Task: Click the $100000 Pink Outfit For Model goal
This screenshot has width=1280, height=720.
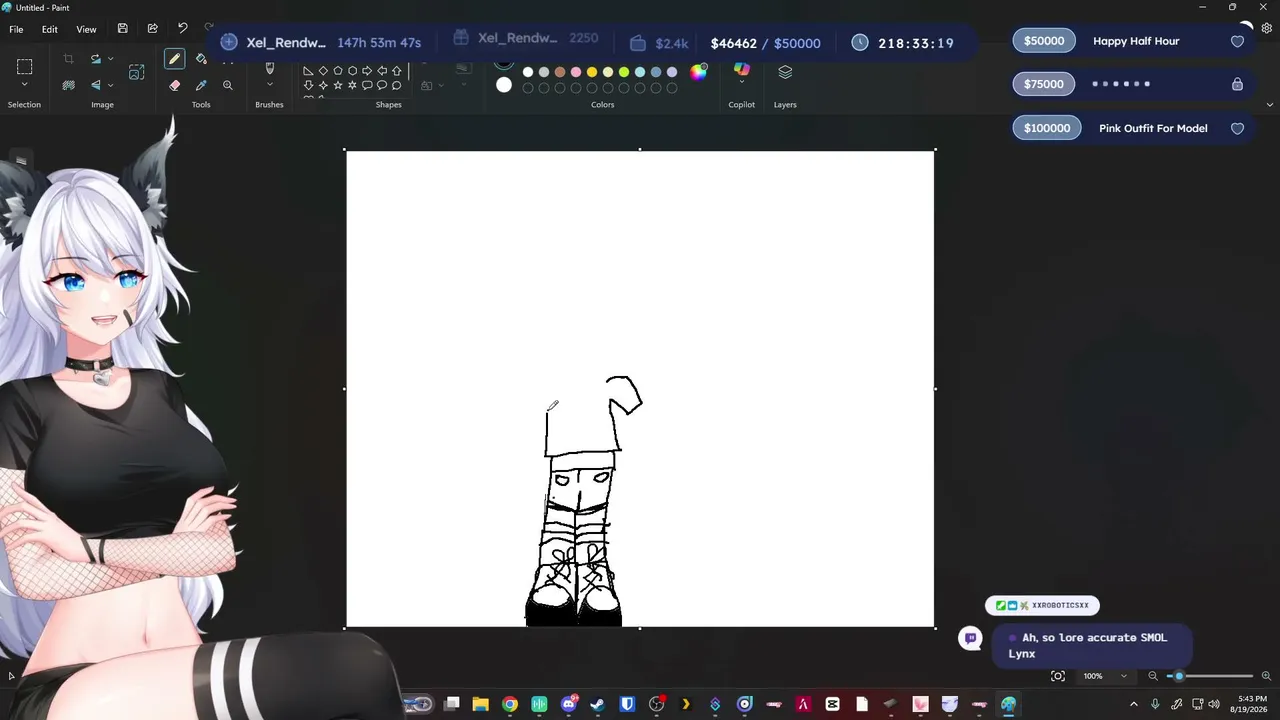Action: tap(1132, 128)
